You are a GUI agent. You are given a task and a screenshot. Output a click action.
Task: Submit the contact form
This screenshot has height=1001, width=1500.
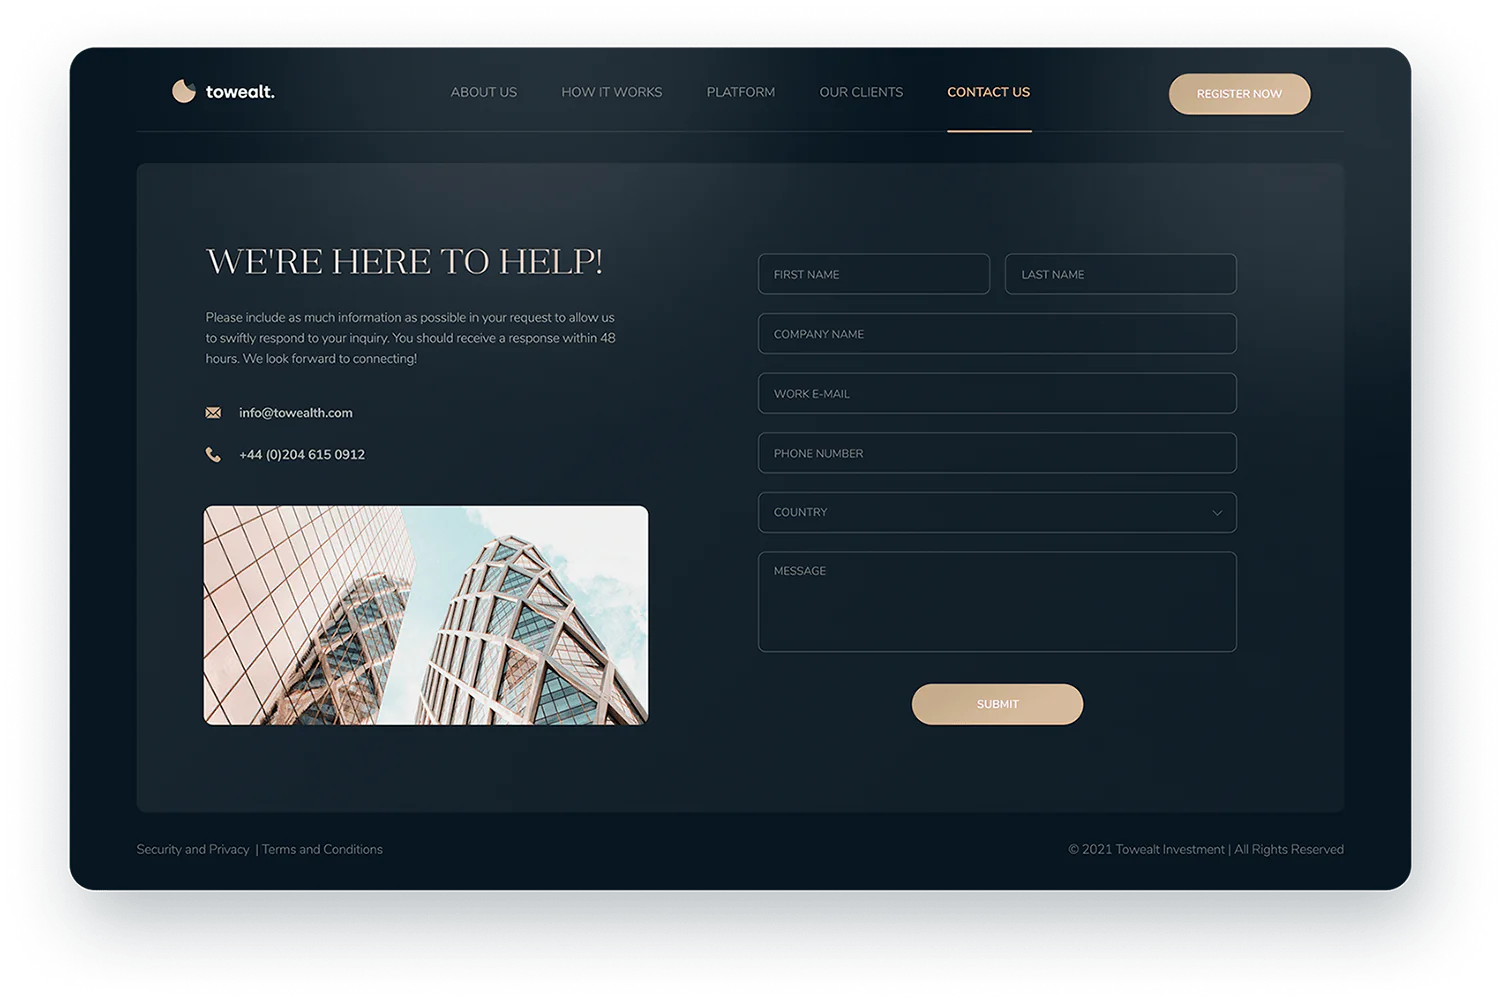pos(998,704)
